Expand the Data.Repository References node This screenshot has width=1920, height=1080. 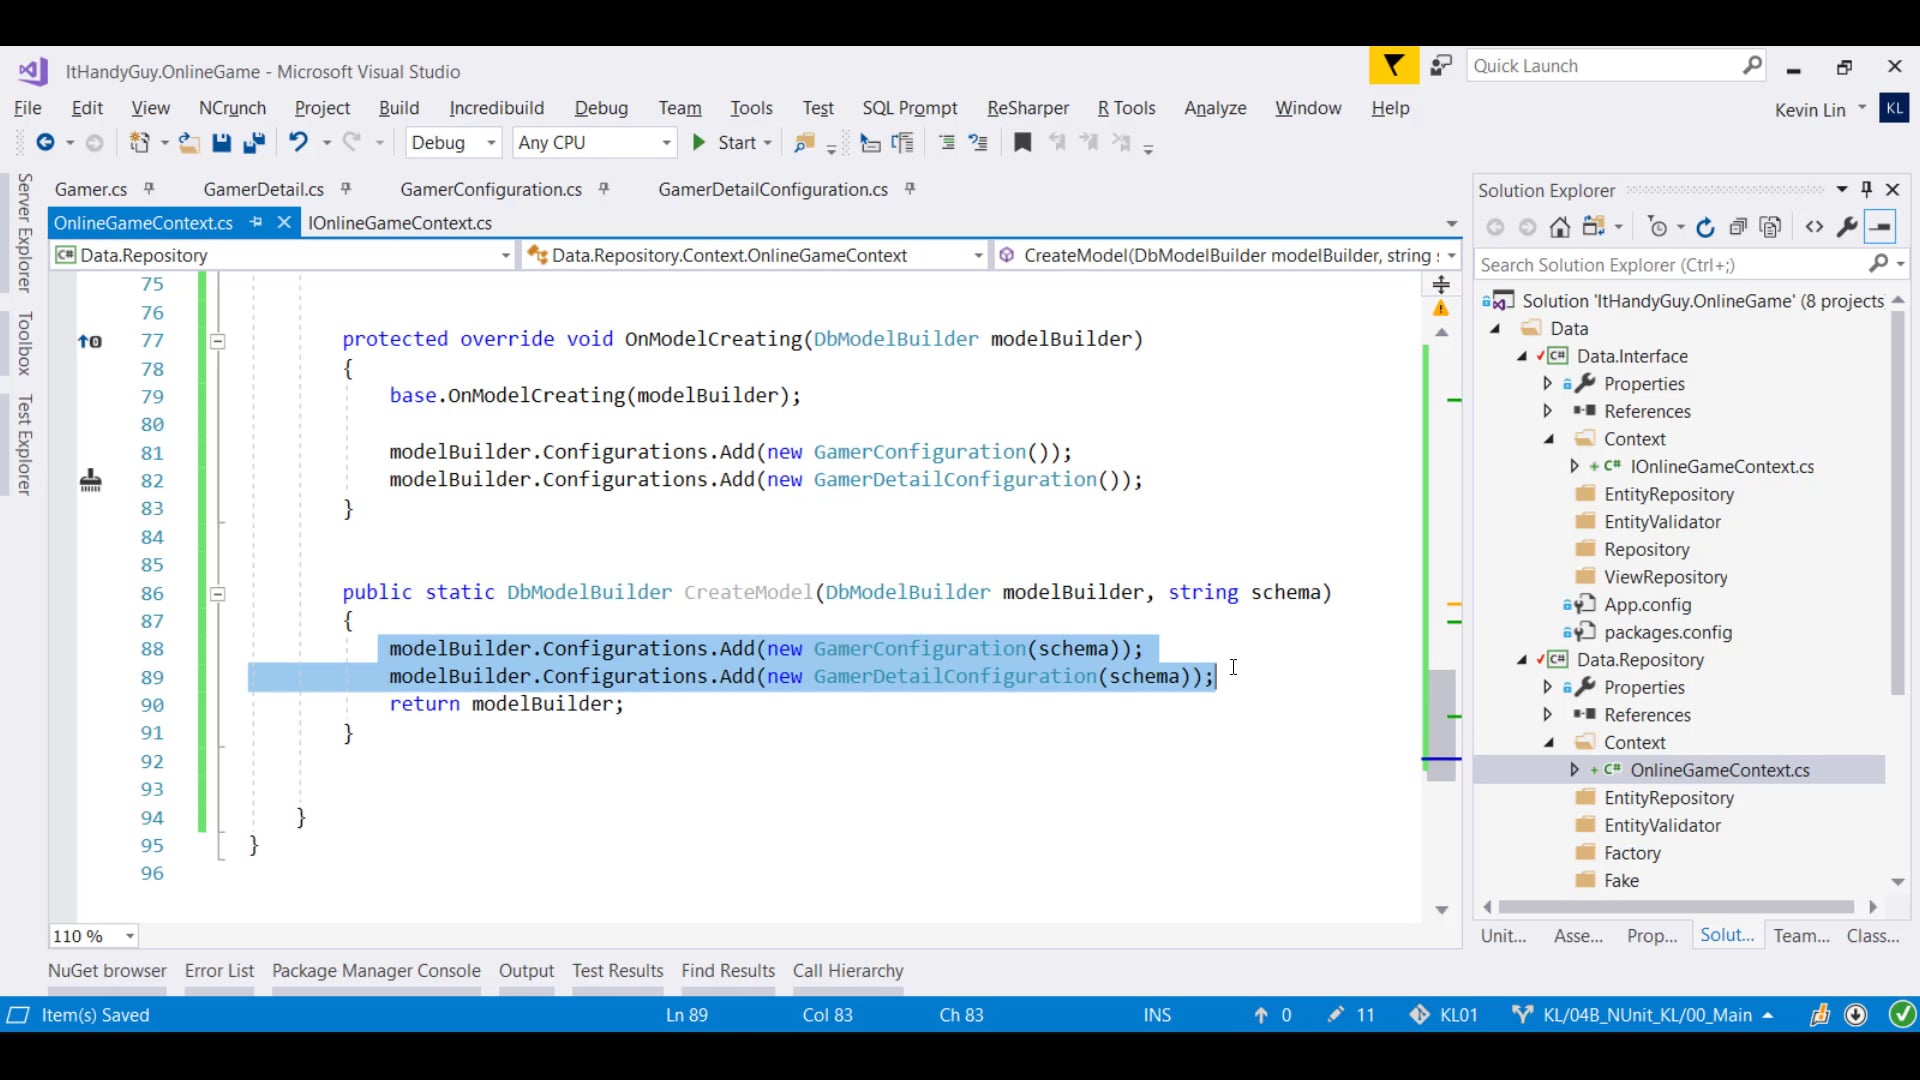click(1548, 715)
